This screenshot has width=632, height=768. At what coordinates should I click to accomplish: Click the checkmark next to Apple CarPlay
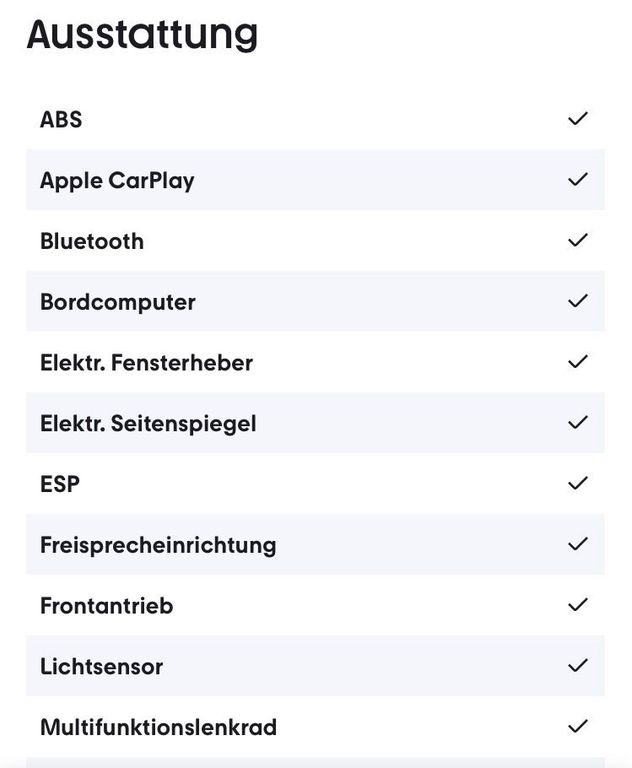[x=577, y=180]
